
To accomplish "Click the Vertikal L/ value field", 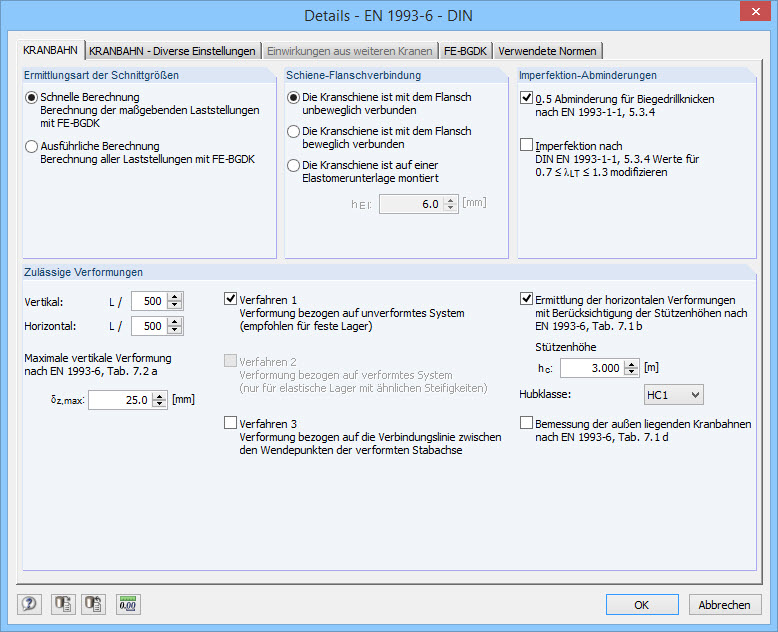I will coord(149,301).
